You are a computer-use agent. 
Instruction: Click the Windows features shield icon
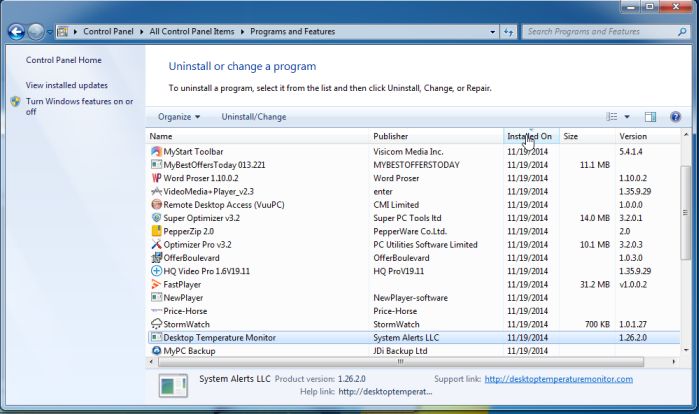coord(16,102)
